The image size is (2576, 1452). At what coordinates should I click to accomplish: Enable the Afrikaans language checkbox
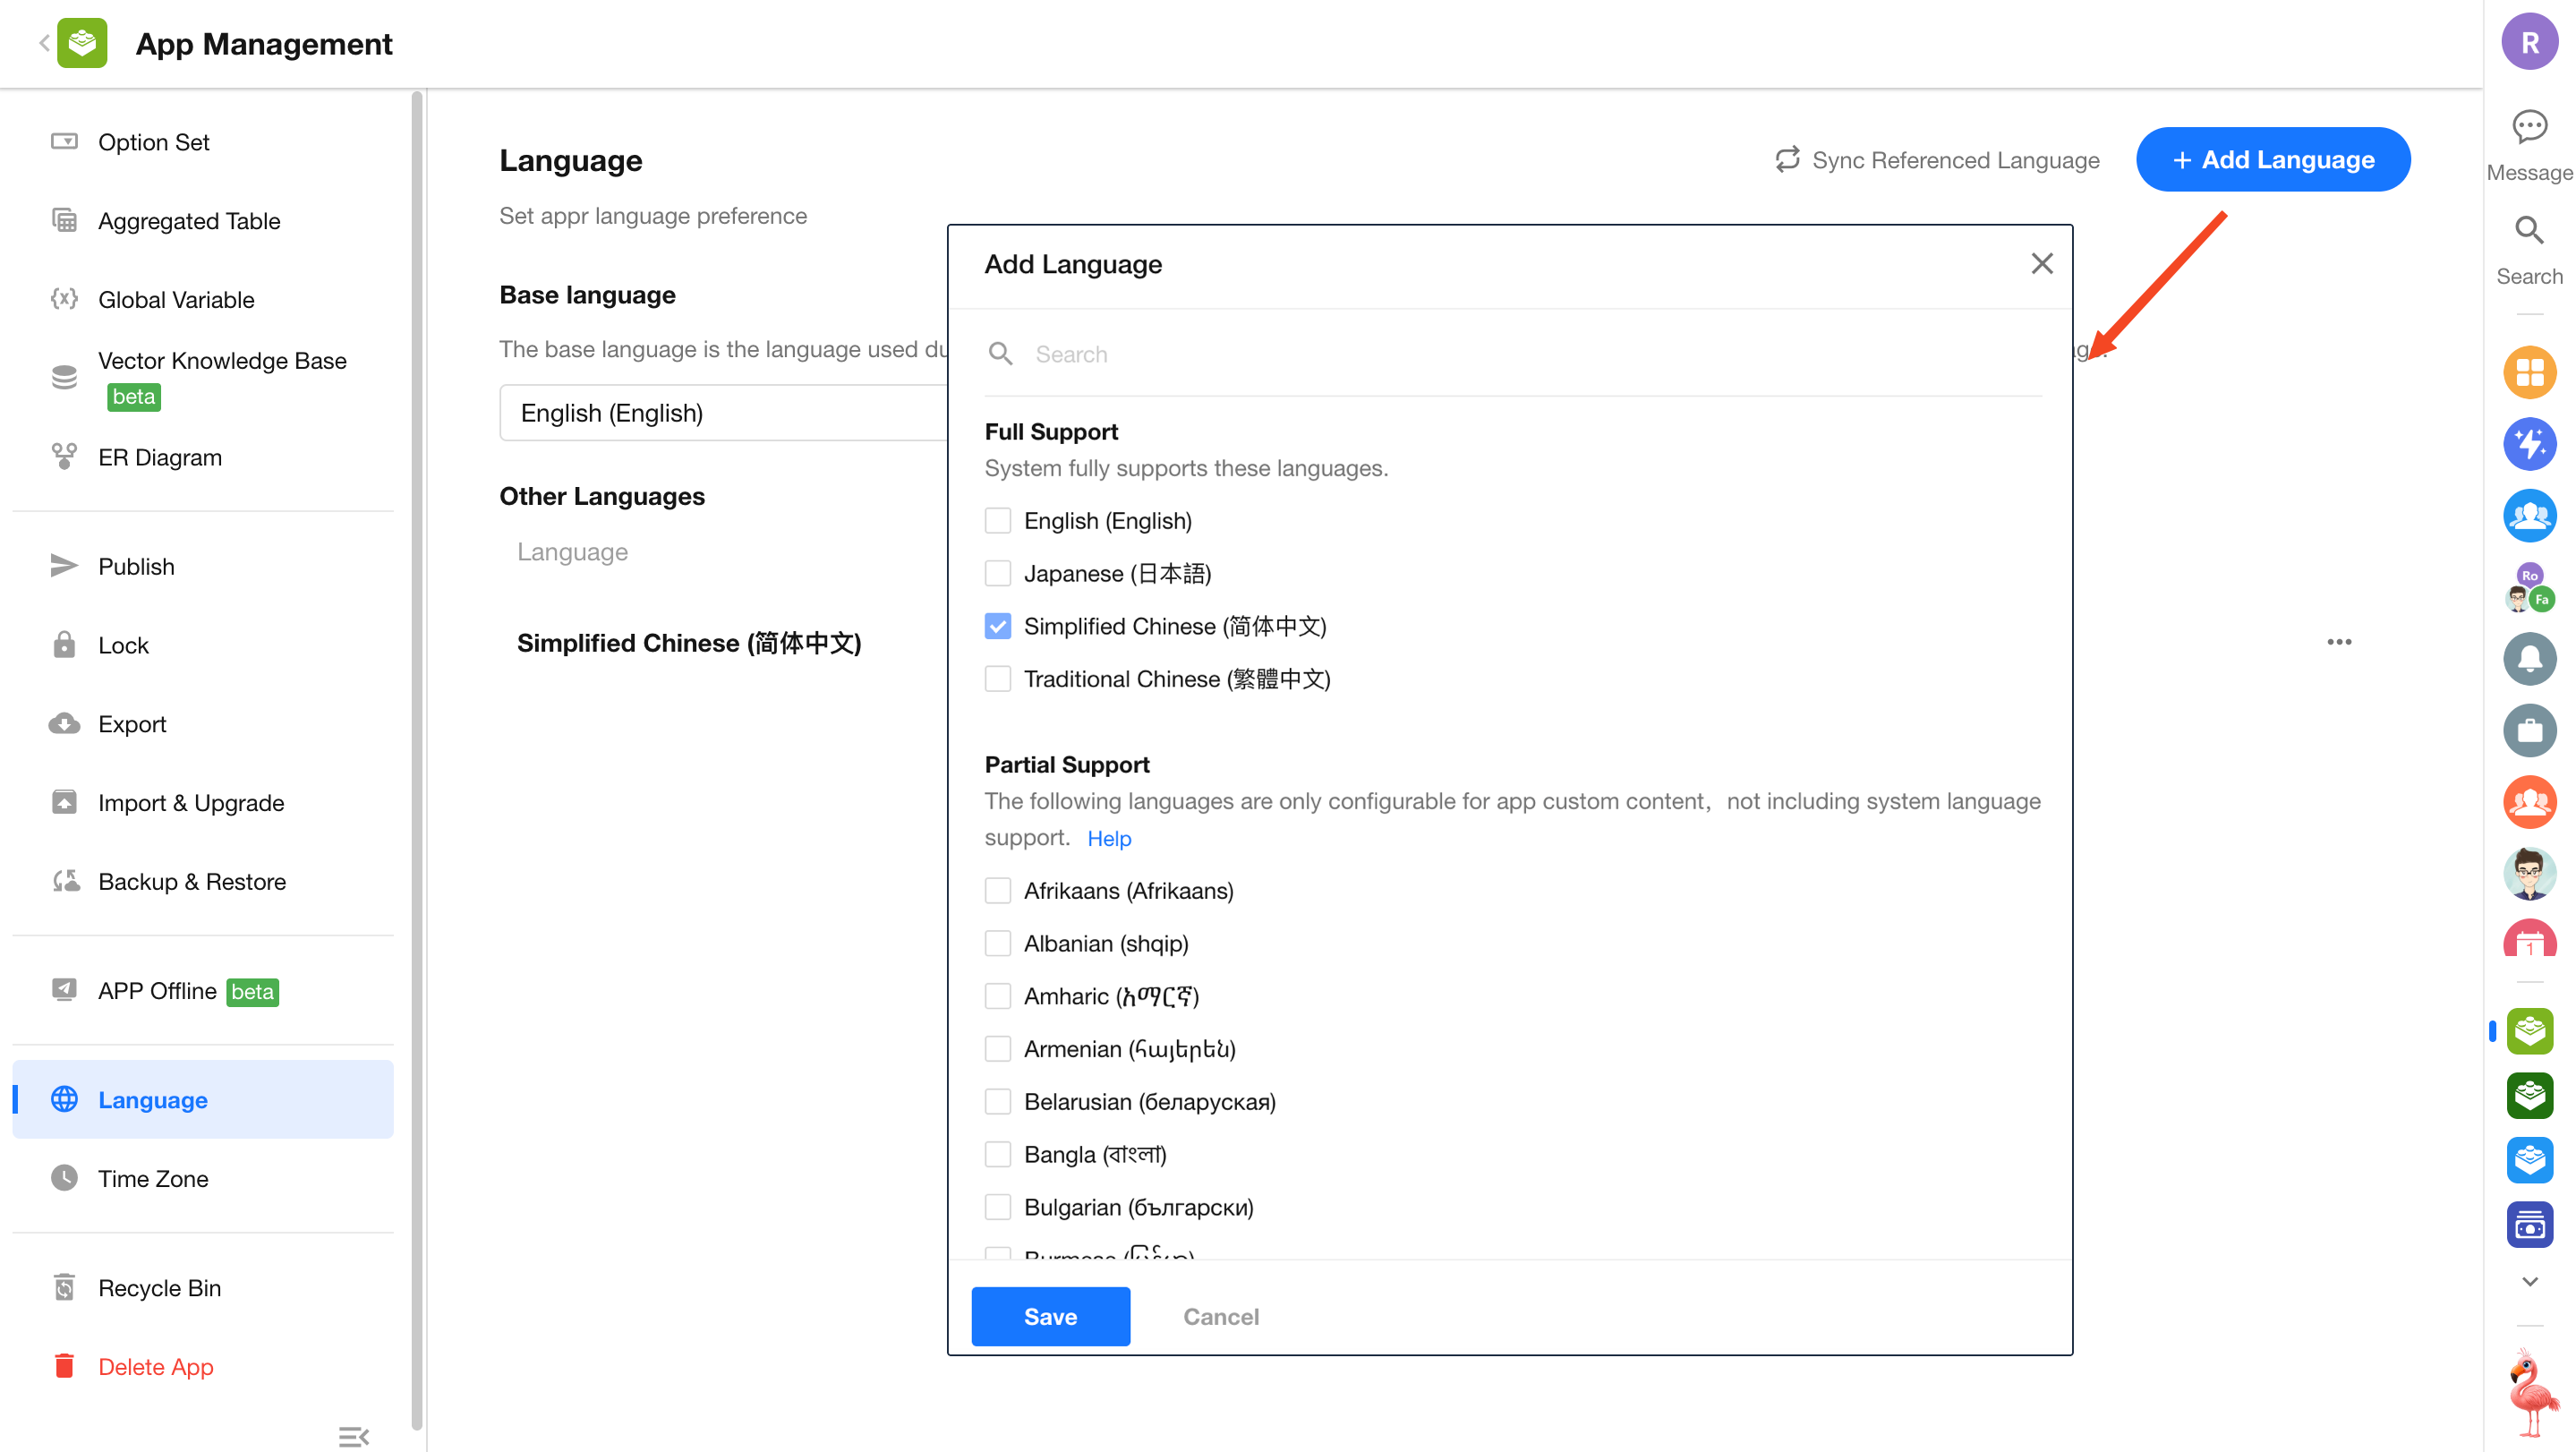(x=997, y=890)
